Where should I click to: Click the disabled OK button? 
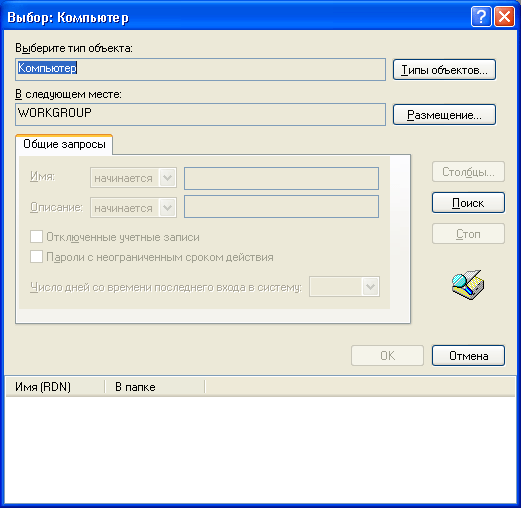pyautogui.click(x=387, y=356)
